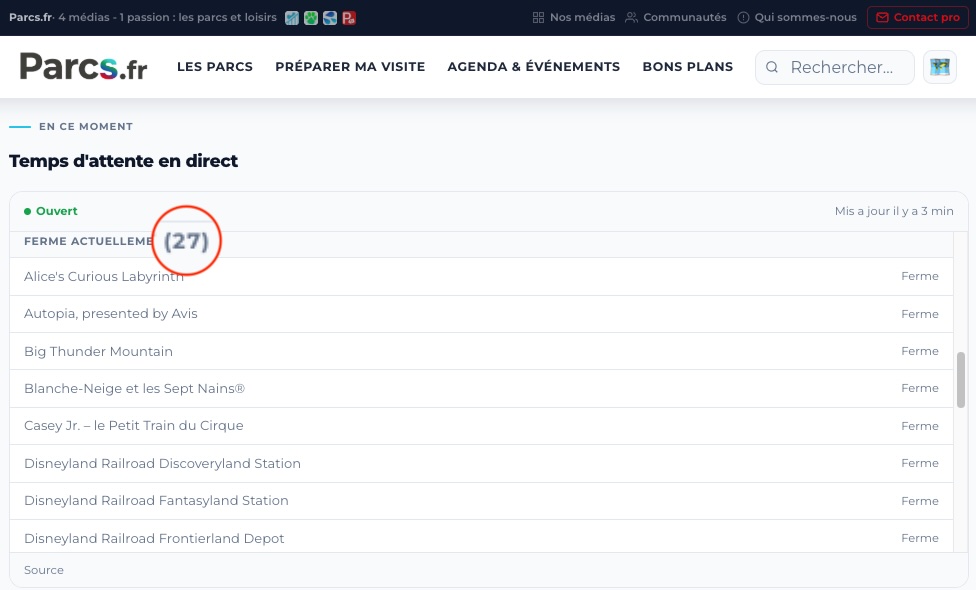Click the Ouvert status label
The height and width of the screenshot is (590, 976).
(x=50, y=211)
